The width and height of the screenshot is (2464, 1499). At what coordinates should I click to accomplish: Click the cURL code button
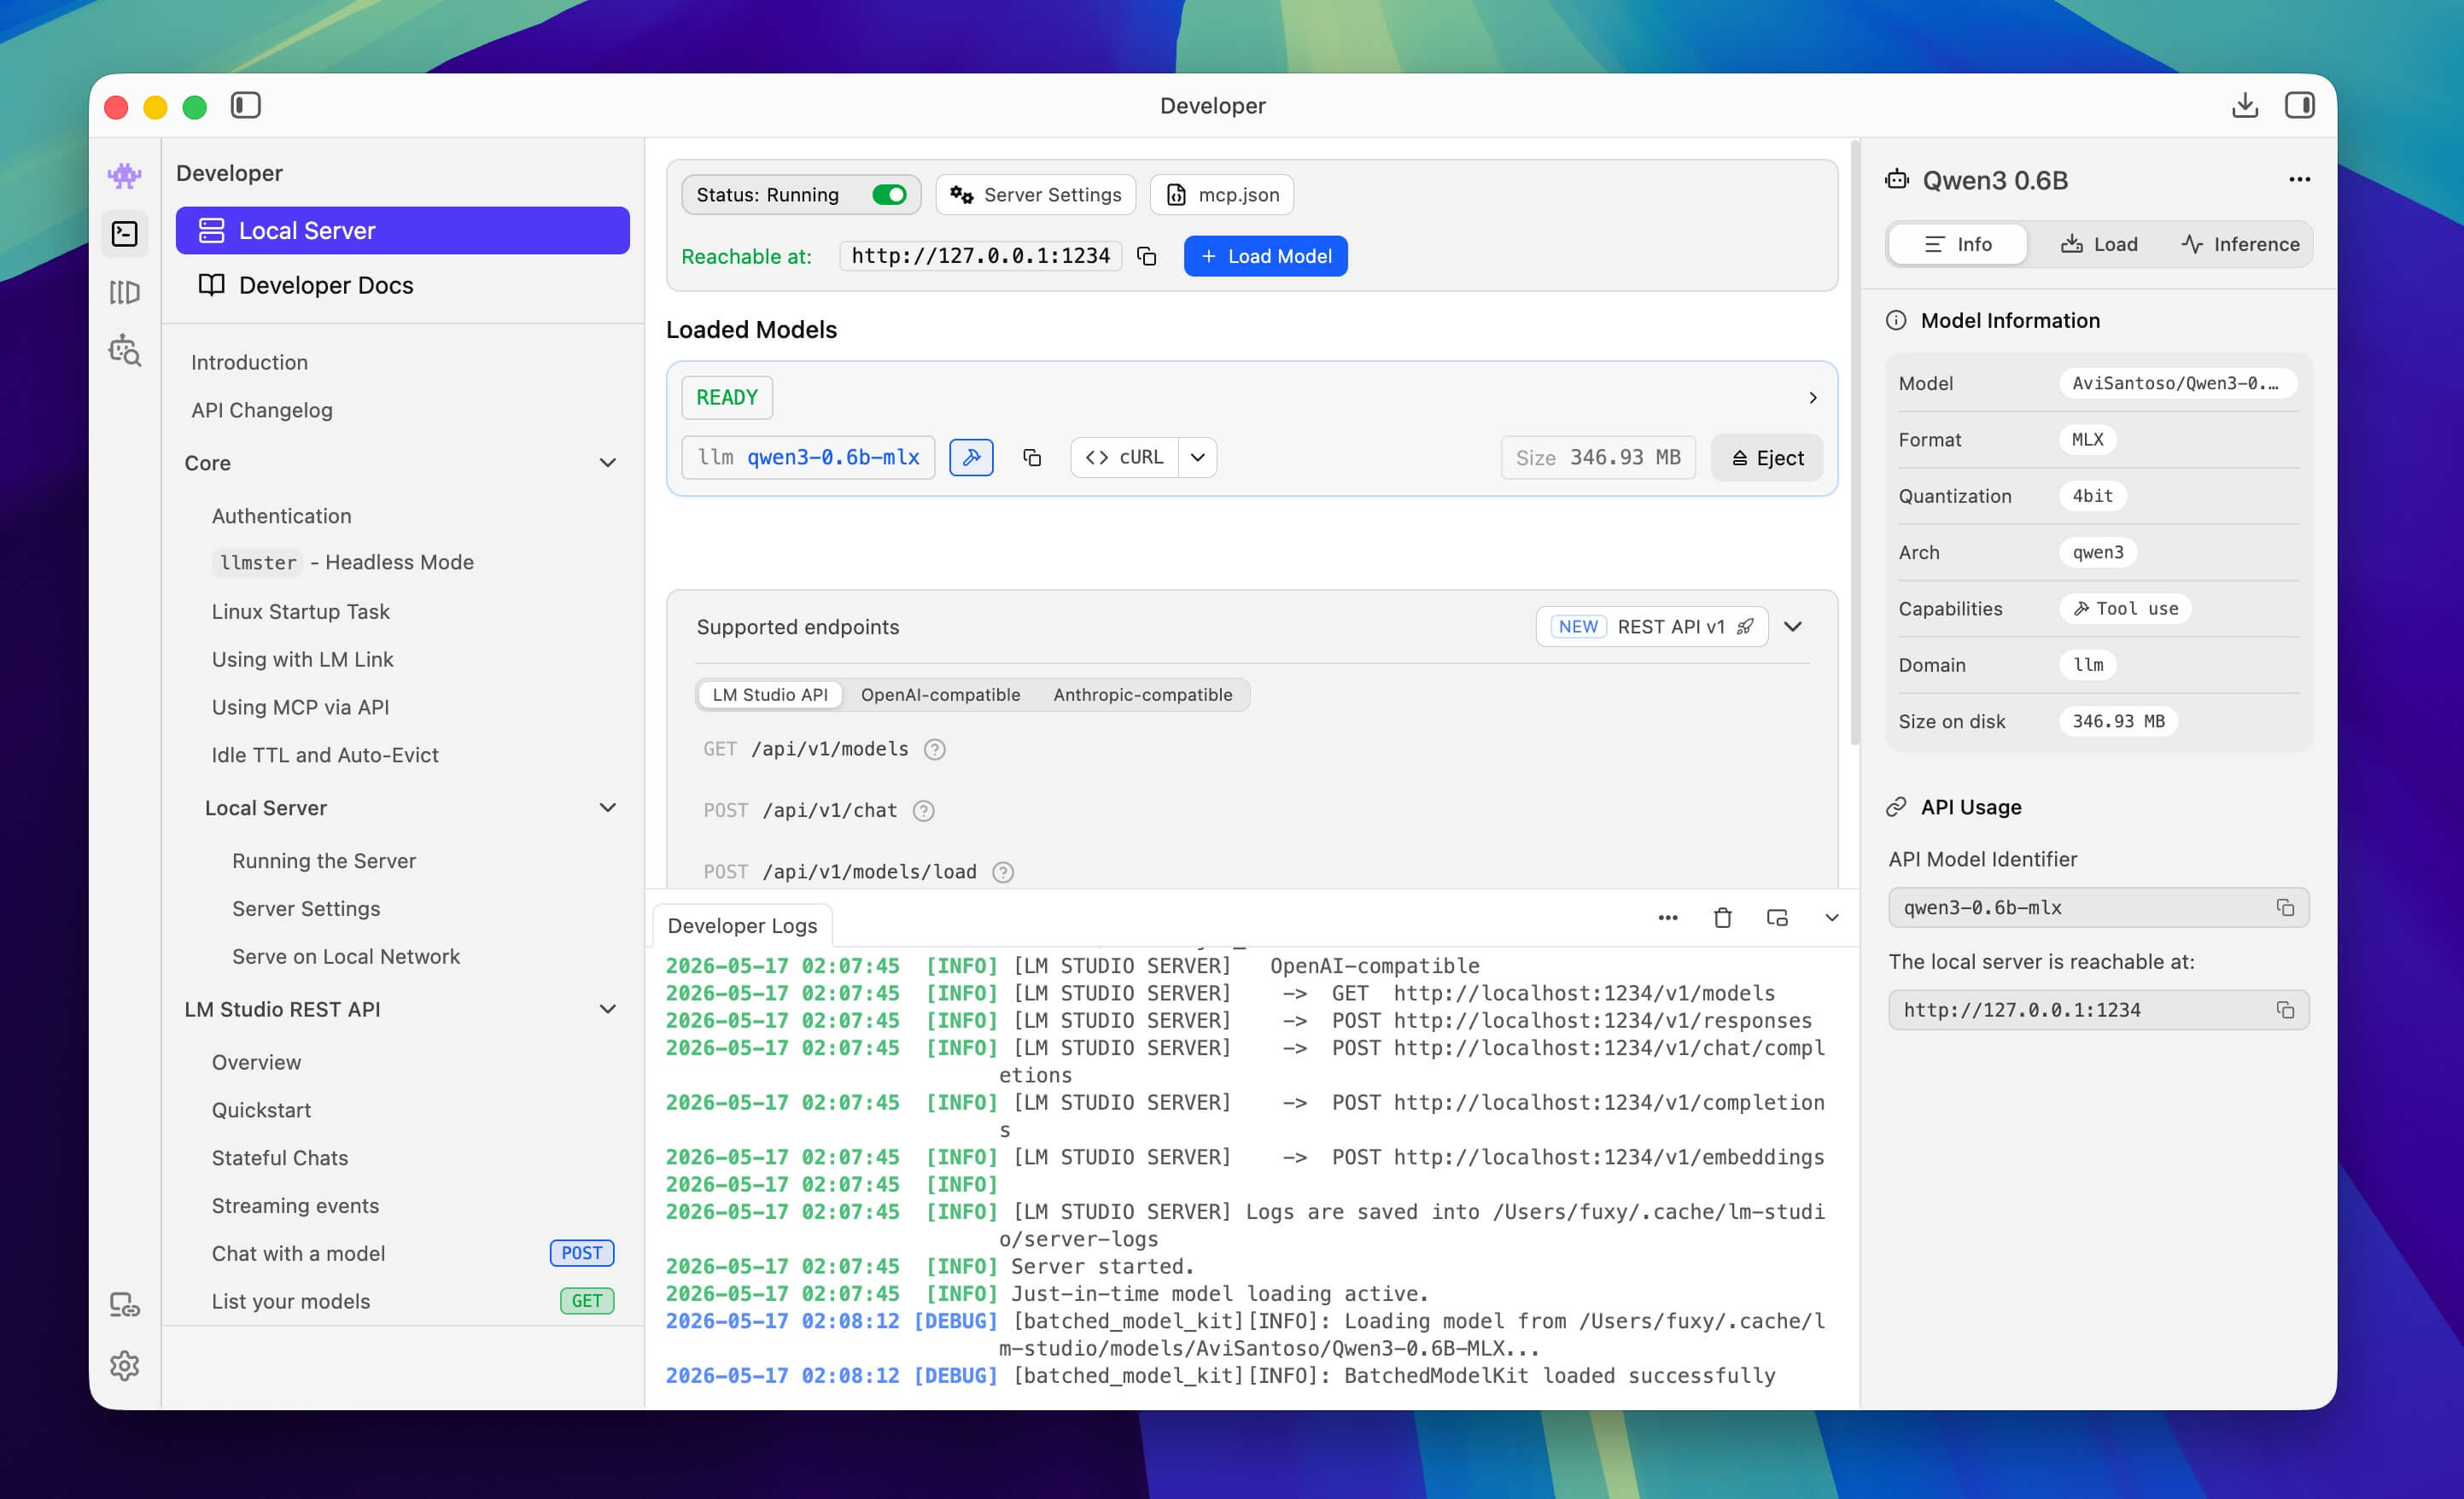1124,457
